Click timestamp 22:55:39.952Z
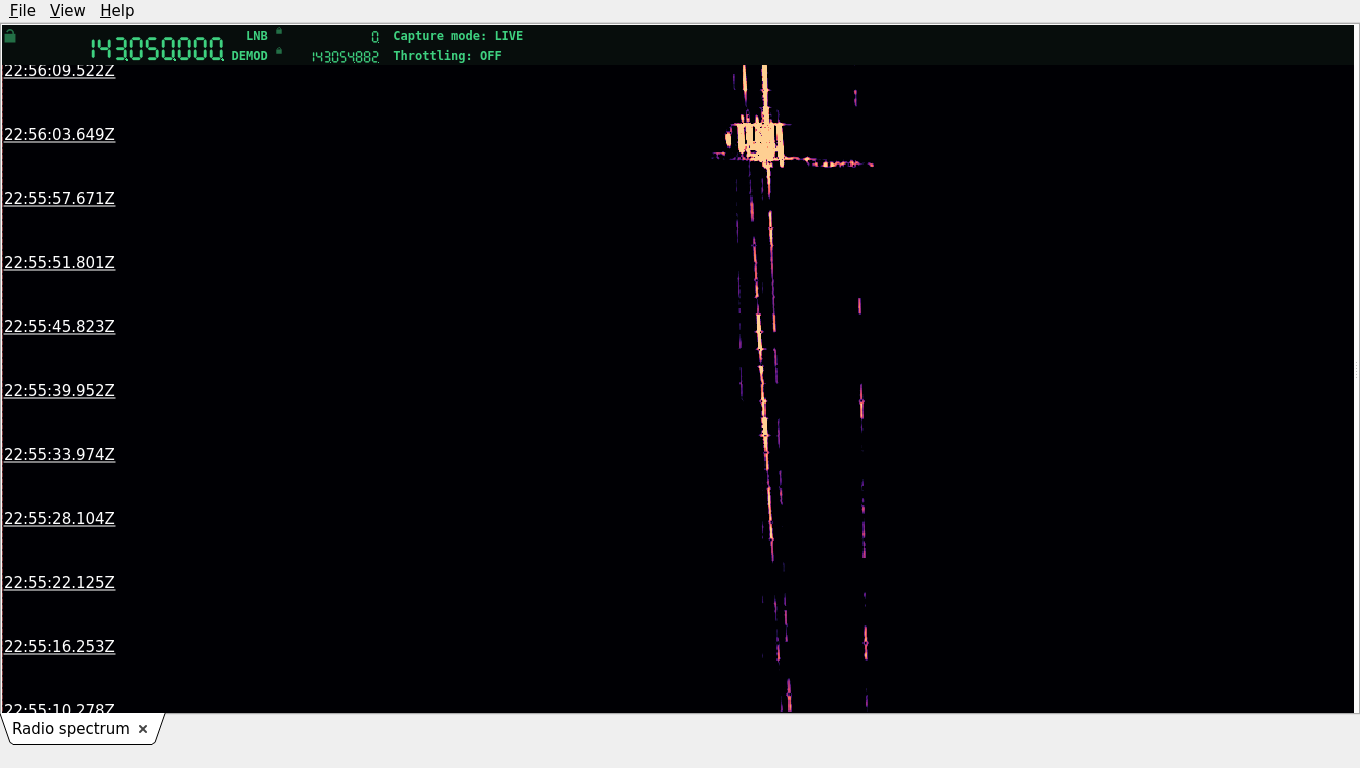 (x=60, y=390)
